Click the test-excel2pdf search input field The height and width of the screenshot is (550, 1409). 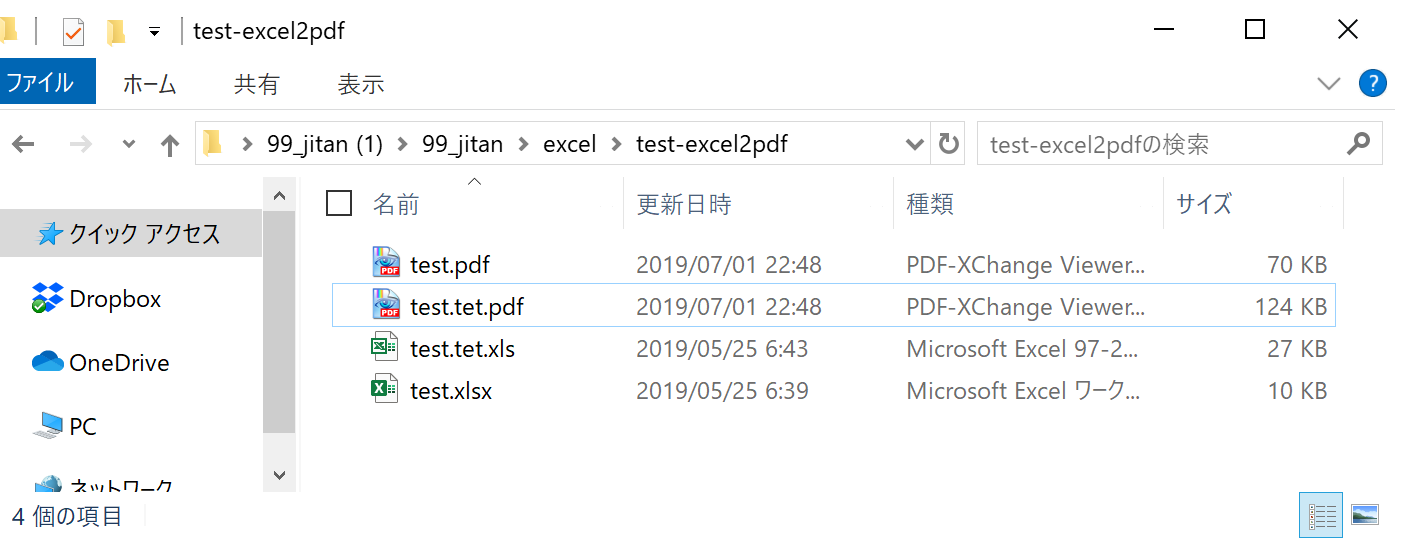1160,144
